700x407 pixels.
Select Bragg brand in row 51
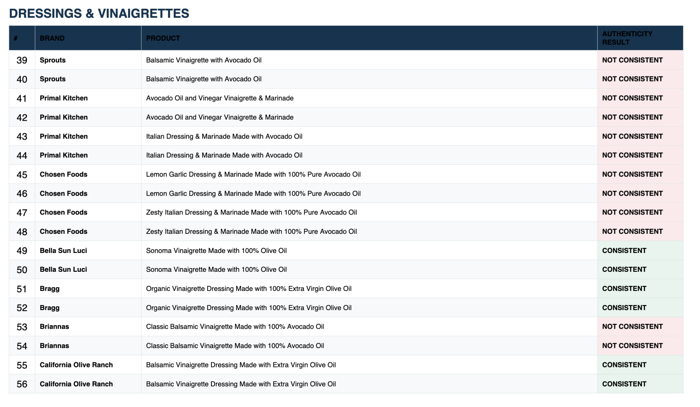(50, 289)
